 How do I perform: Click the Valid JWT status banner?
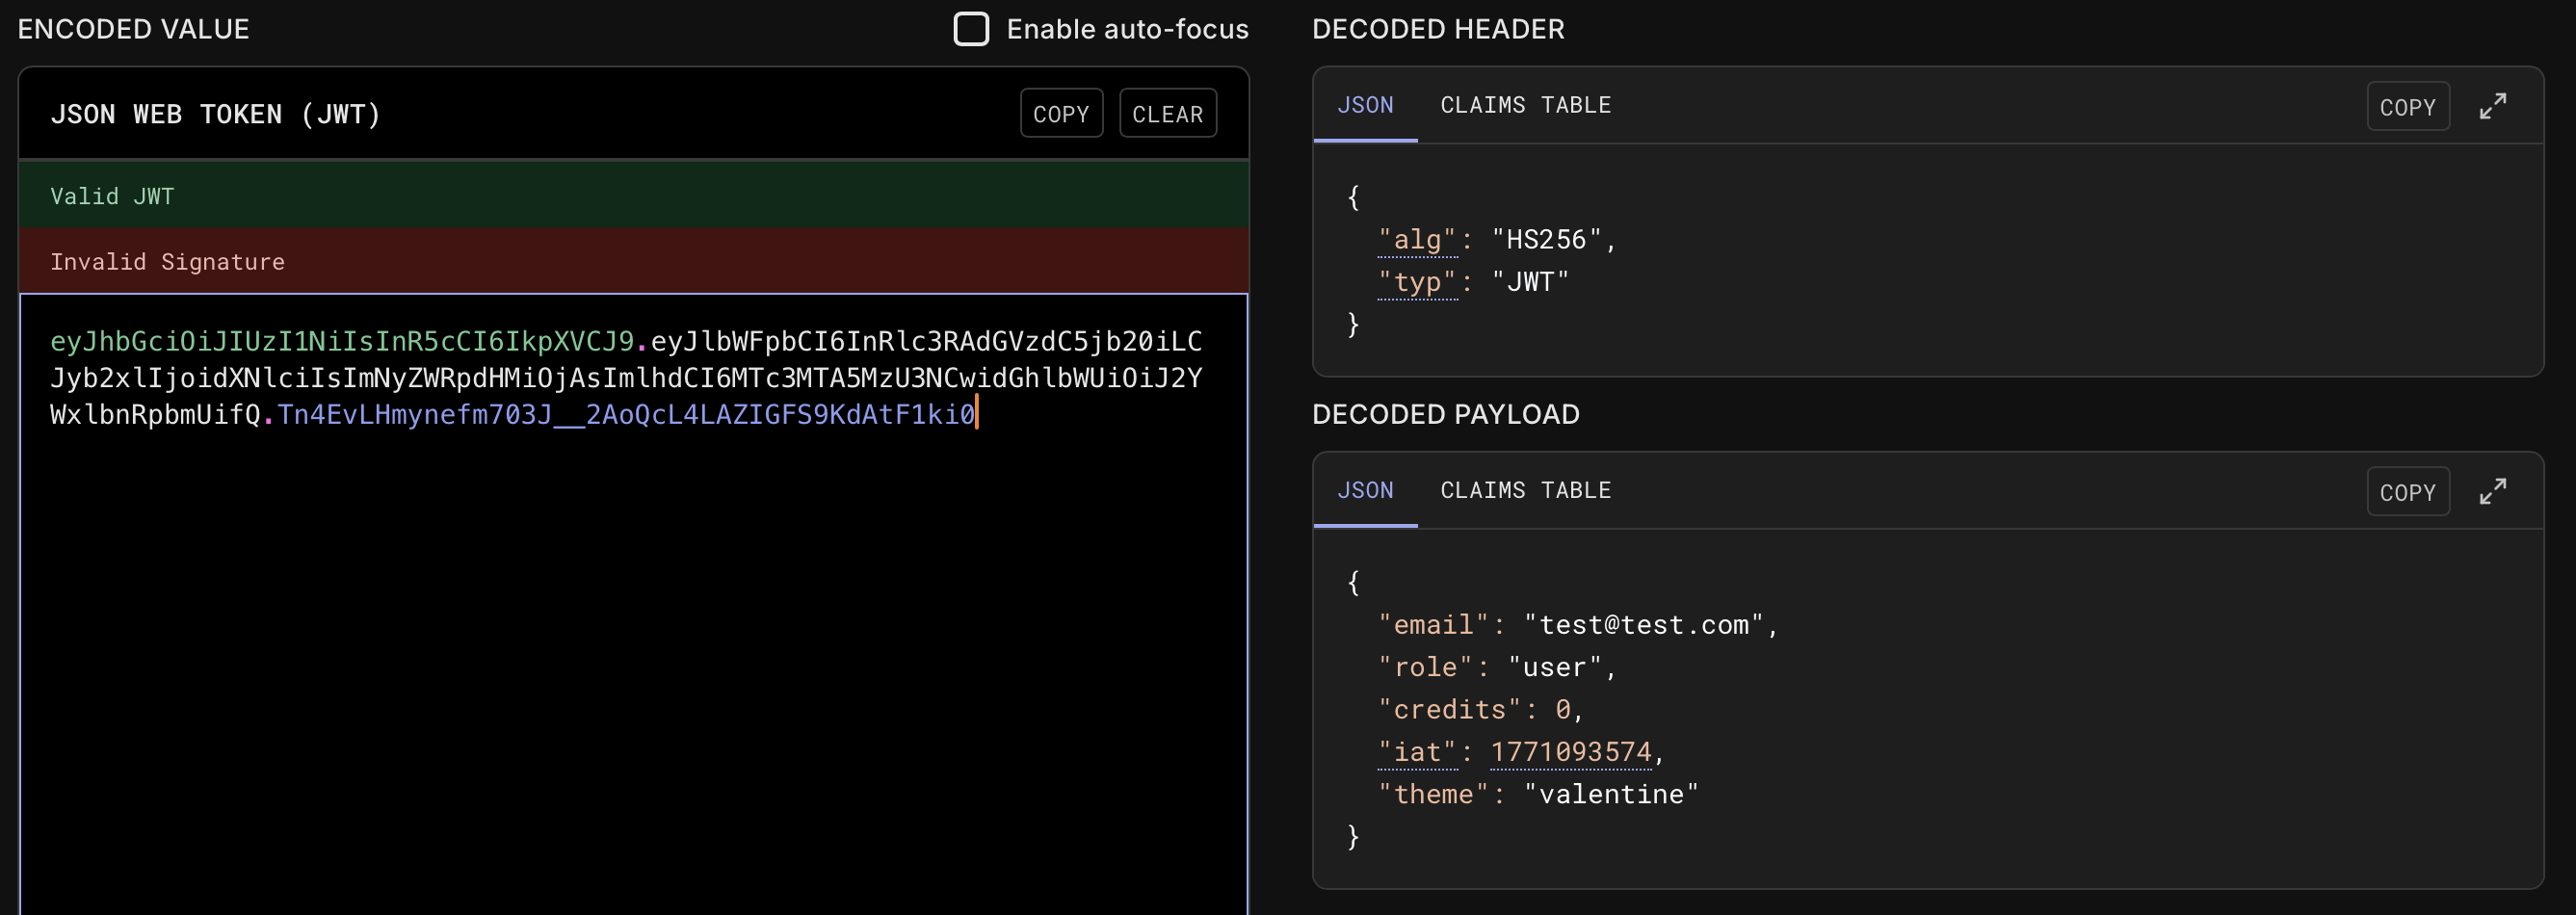[x=632, y=196]
